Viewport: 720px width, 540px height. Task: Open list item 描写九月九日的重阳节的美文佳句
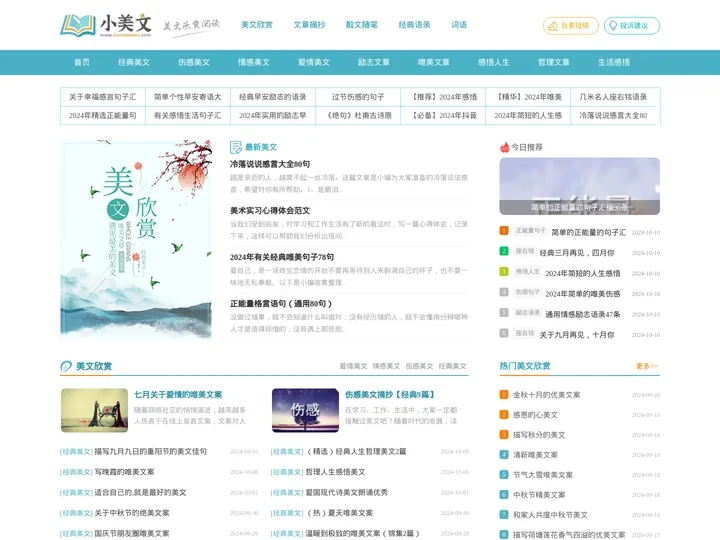pyautogui.click(x=151, y=452)
